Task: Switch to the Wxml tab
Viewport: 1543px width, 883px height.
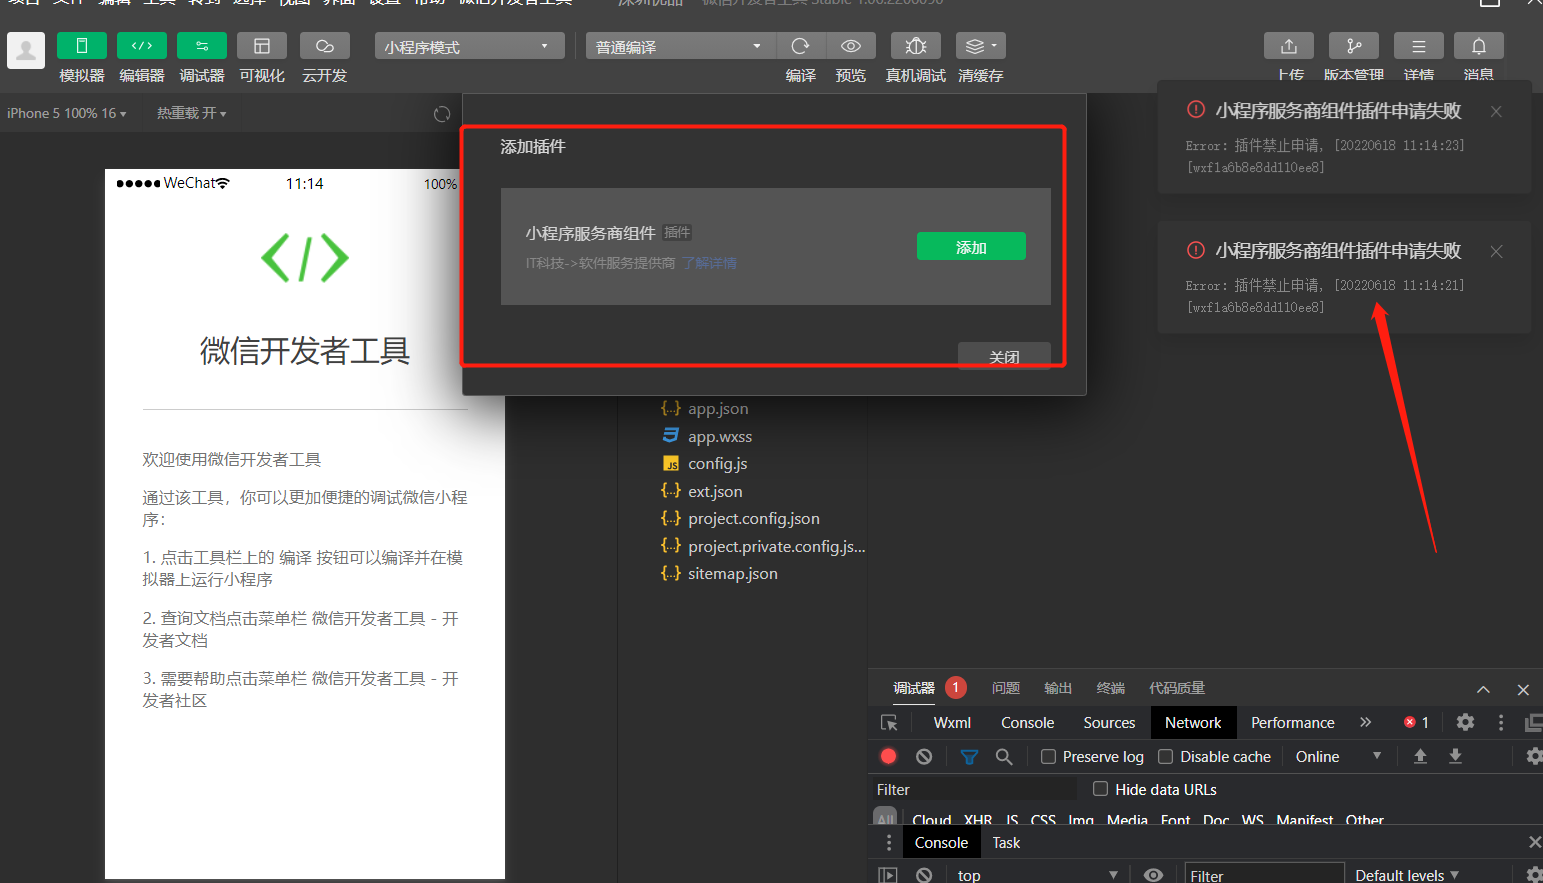Action: coord(952,722)
